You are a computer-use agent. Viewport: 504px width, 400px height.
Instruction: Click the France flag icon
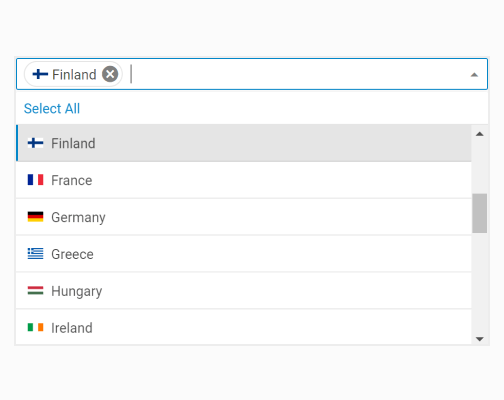coord(35,180)
